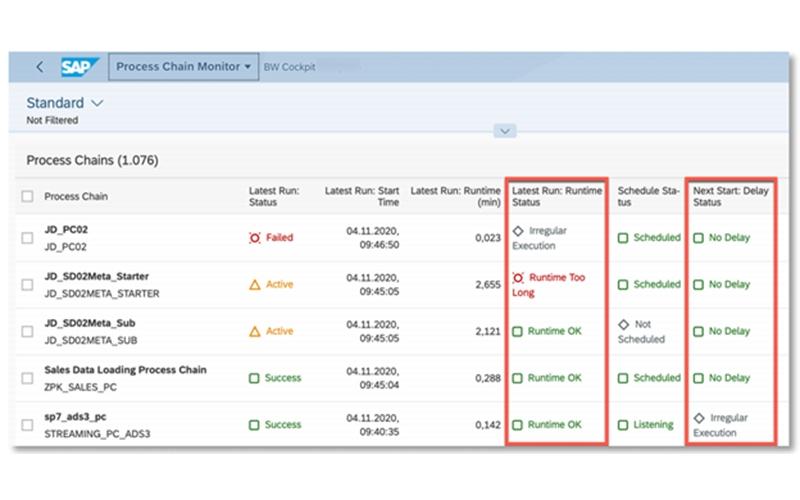Click the Latest Run: Runtime Status column header
This screenshot has height=500, width=800.
[x=557, y=196]
